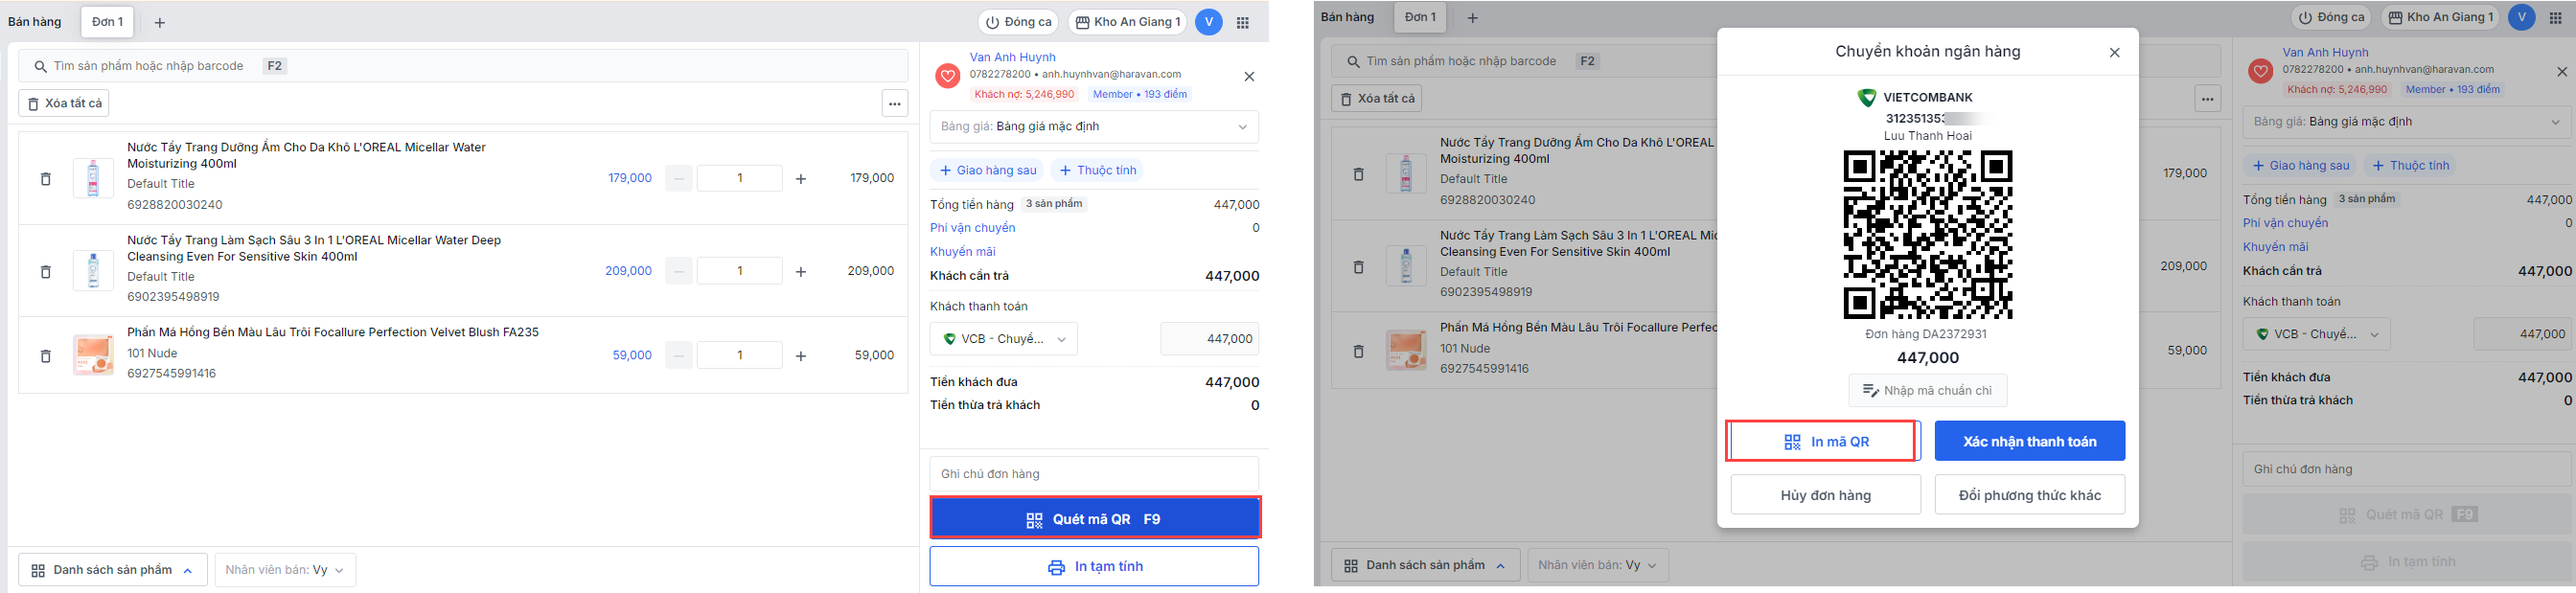Delete the L'OREAL Moisturizing 400ml row, left screenshot
This screenshot has width=2576, height=593.
coord(45,179)
